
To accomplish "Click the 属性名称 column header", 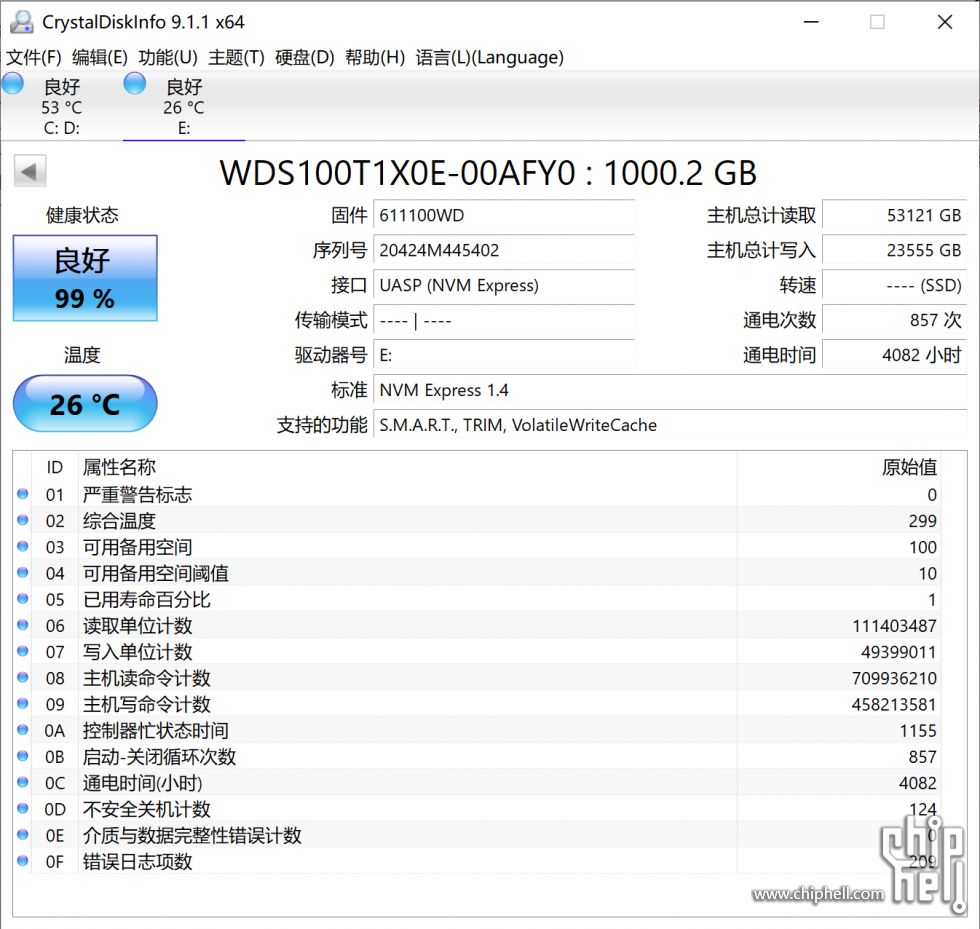I will click(407, 467).
